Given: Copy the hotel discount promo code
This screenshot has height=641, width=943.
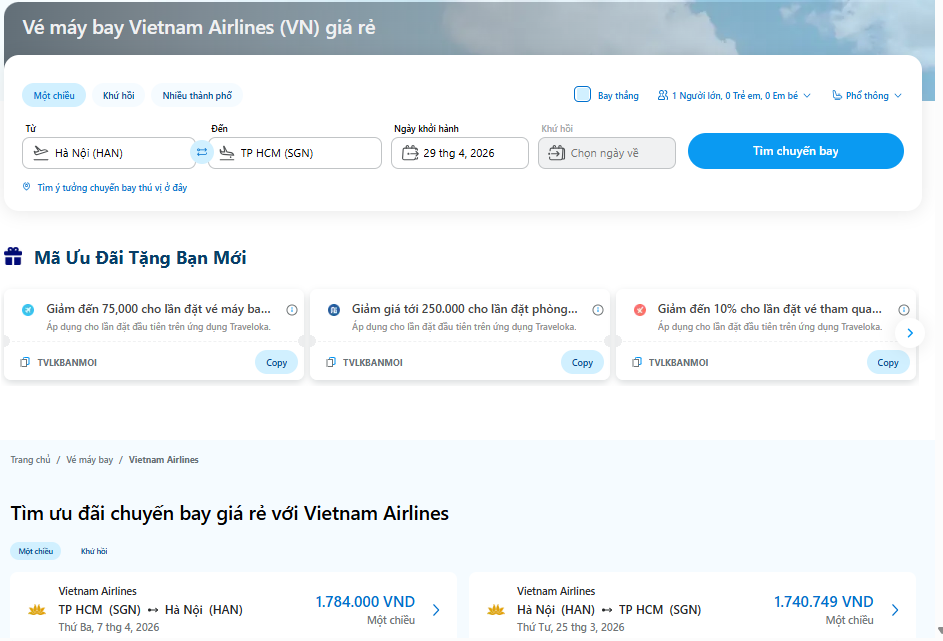Looking at the screenshot, I should pyautogui.click(x=582, y=362).
